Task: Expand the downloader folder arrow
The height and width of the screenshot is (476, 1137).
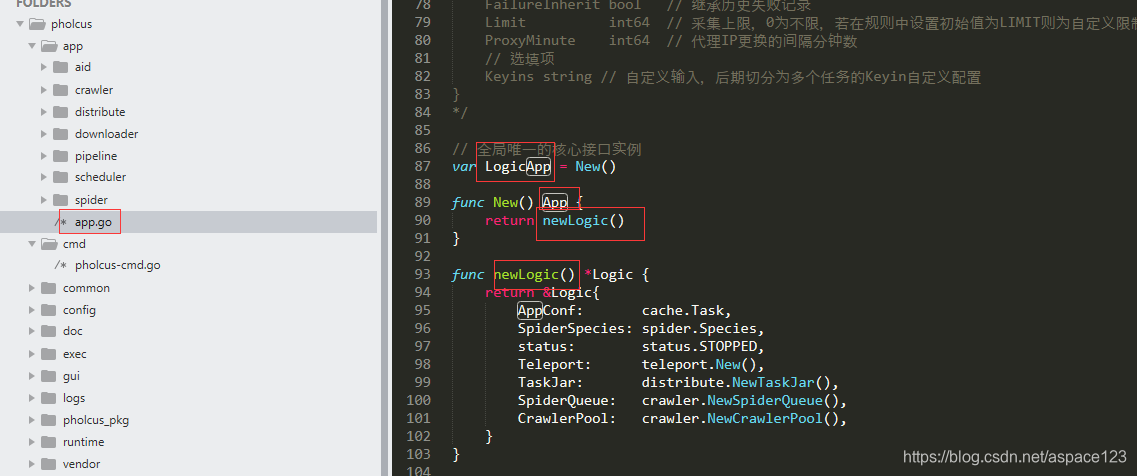Action: (x=44, y=134)
